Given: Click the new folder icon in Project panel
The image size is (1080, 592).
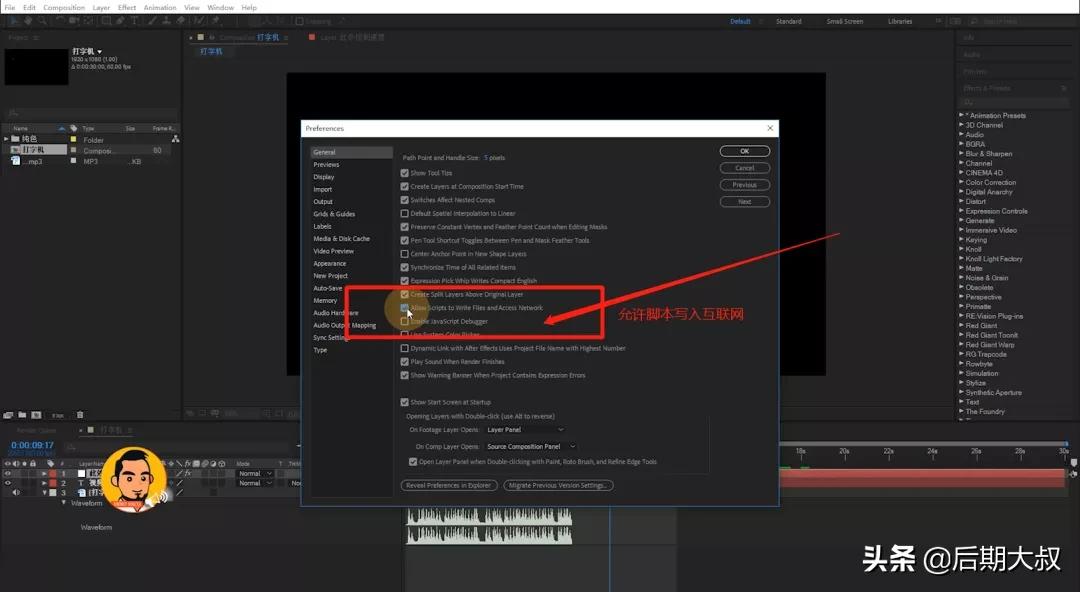Looking at the screenshot, I should pos(23,415).
